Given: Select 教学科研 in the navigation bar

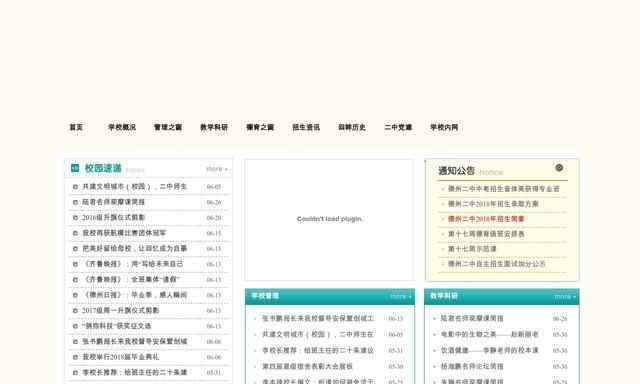Looking at the screenshot, I should click(214, 127).
